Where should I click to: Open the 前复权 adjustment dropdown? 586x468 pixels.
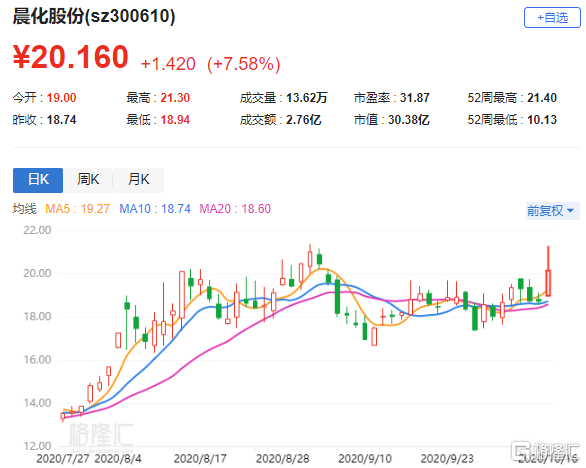click(552, 211)
